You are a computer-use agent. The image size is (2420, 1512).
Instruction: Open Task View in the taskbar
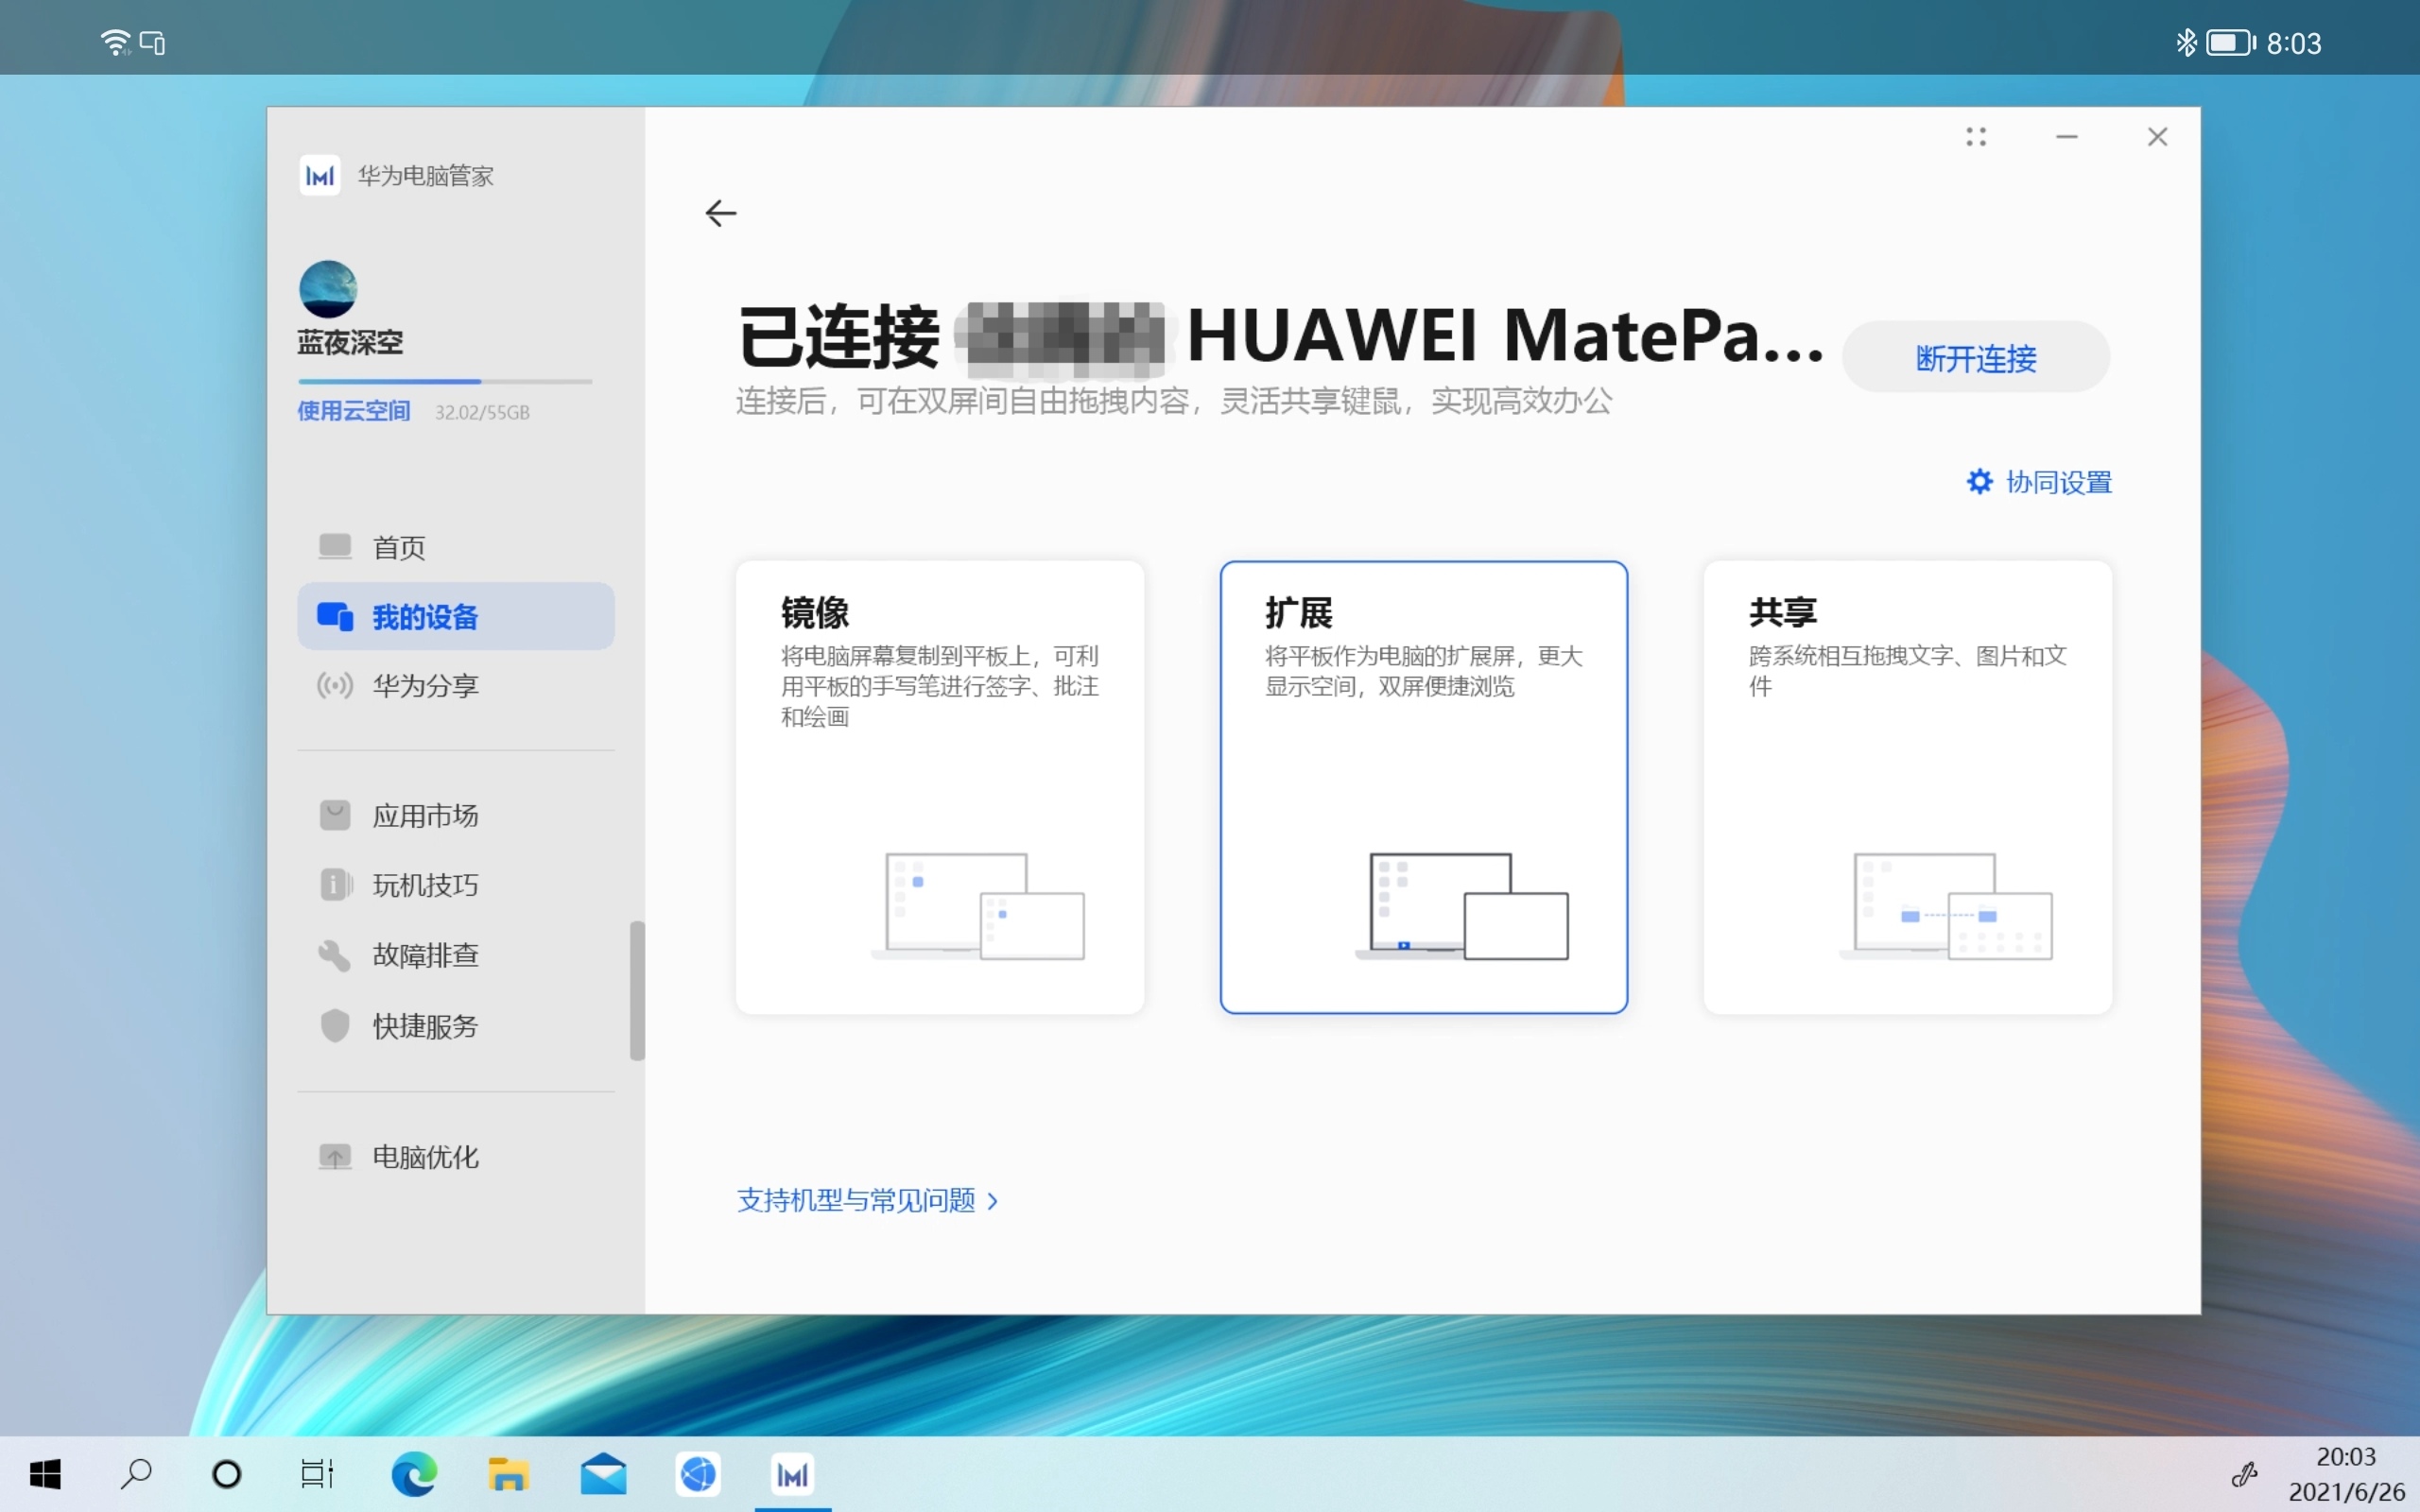(x=318, y=1474)
